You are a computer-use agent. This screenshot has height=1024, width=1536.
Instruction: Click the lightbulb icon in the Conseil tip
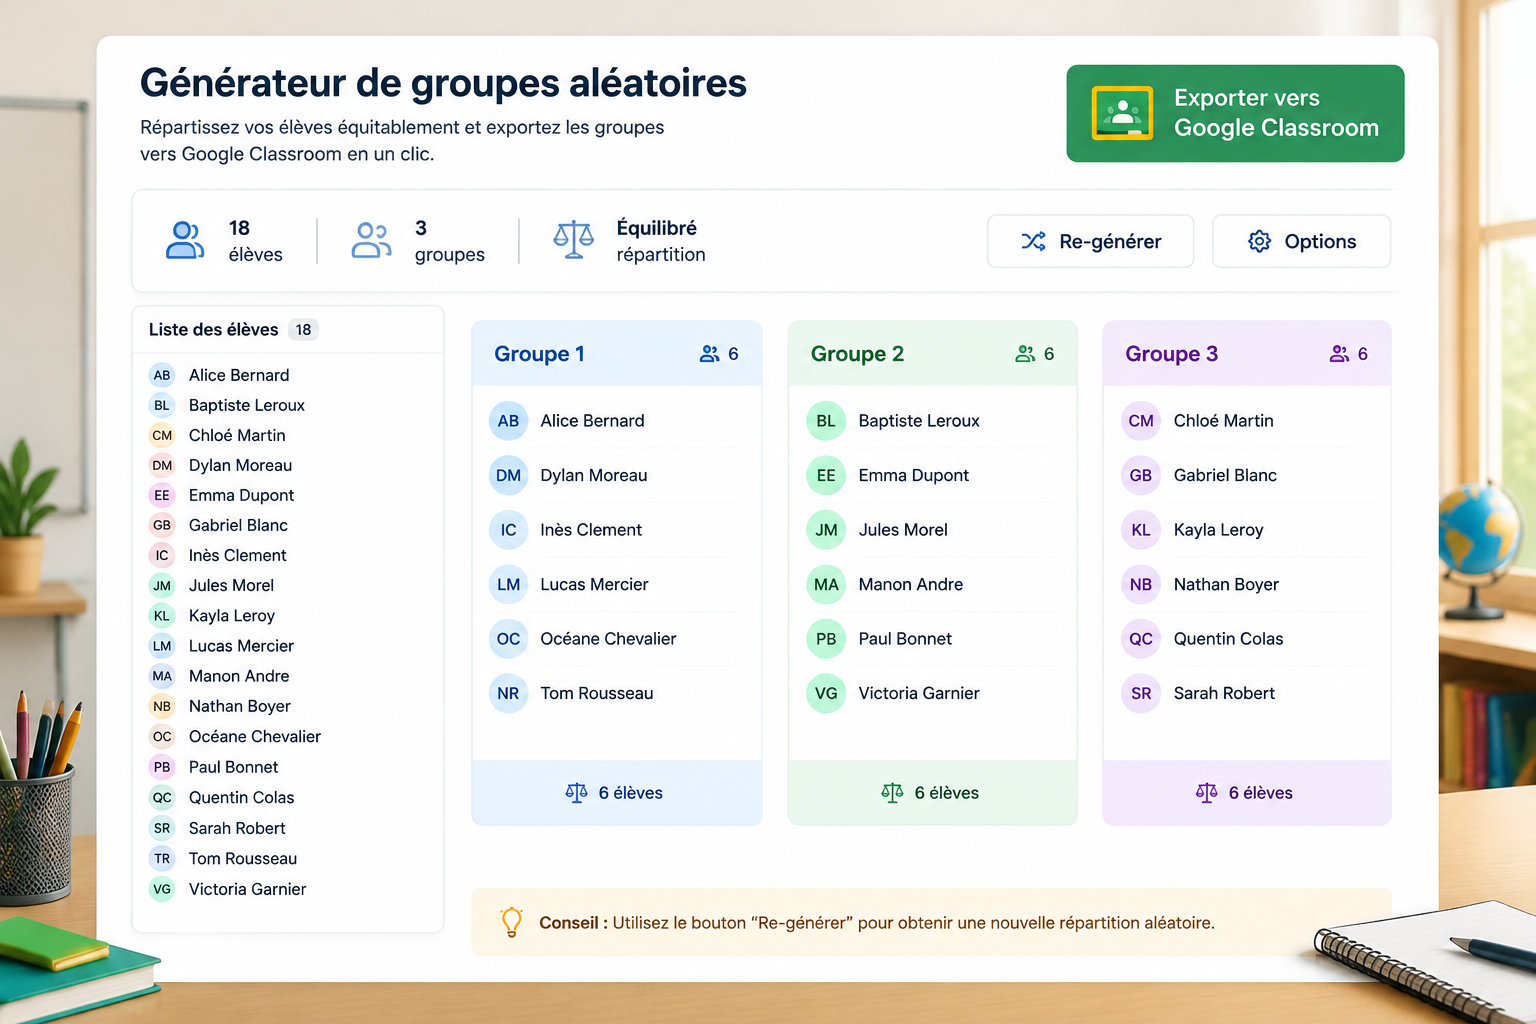pyautogui.click(x=511, y=922)
